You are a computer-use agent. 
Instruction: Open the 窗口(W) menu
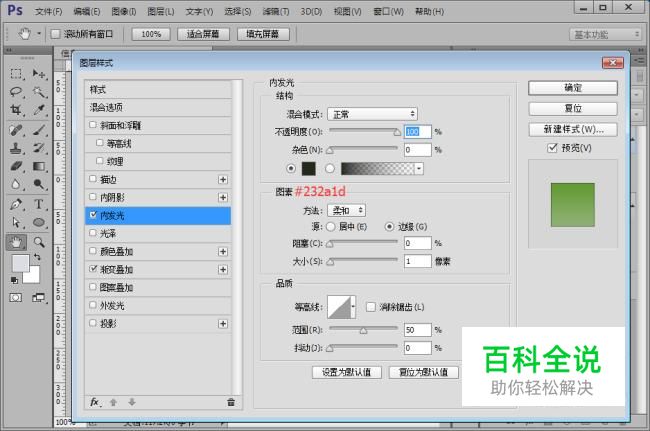point(388,12)
